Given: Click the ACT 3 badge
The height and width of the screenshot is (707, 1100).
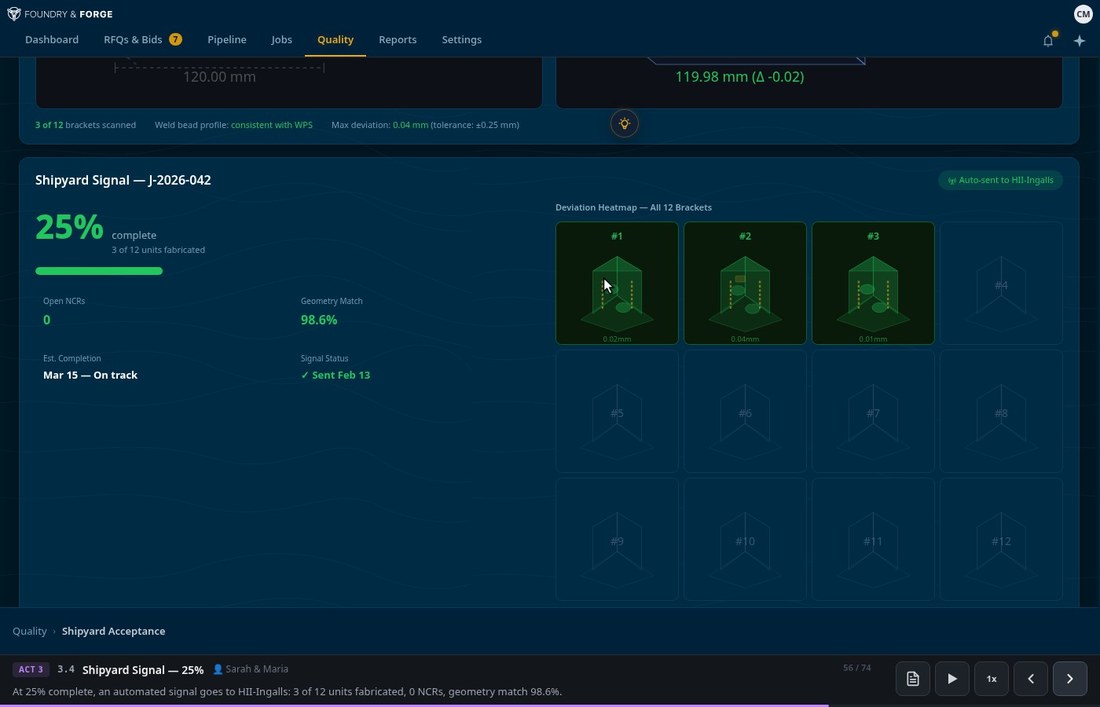Looking at the screenshot, I should coord(30,669).
